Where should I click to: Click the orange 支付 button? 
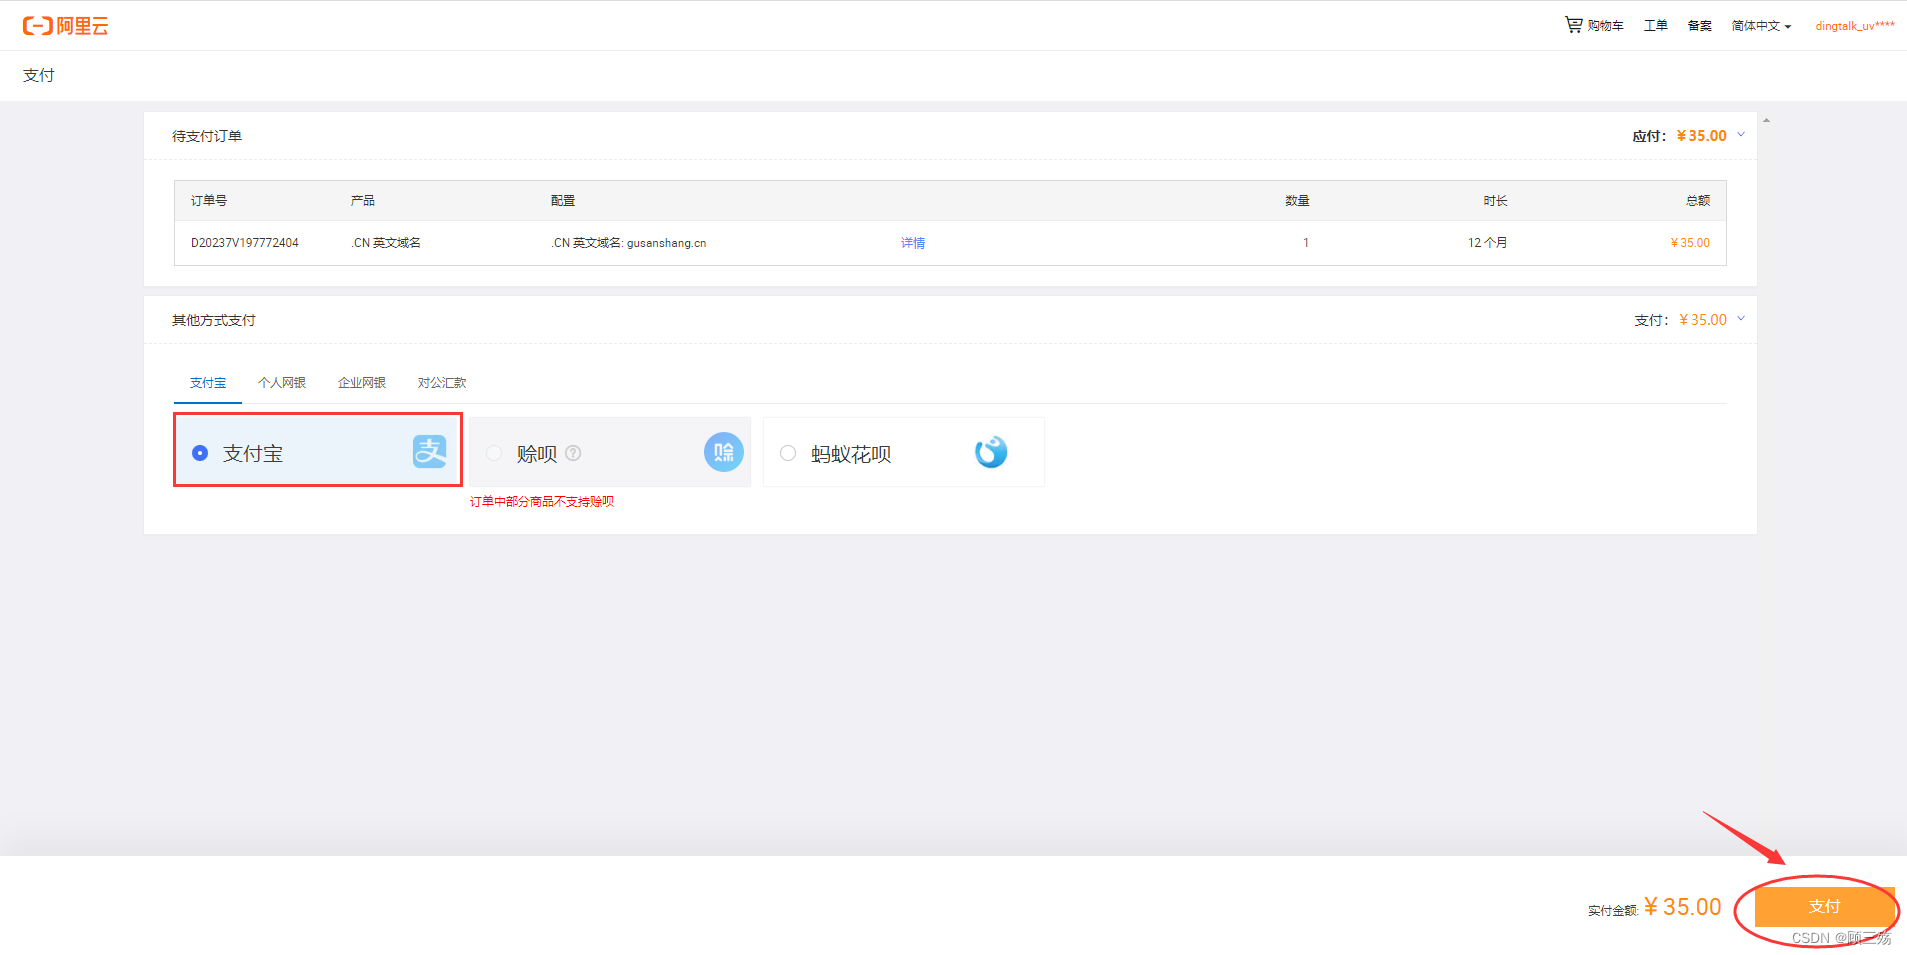pos(1825,906)
